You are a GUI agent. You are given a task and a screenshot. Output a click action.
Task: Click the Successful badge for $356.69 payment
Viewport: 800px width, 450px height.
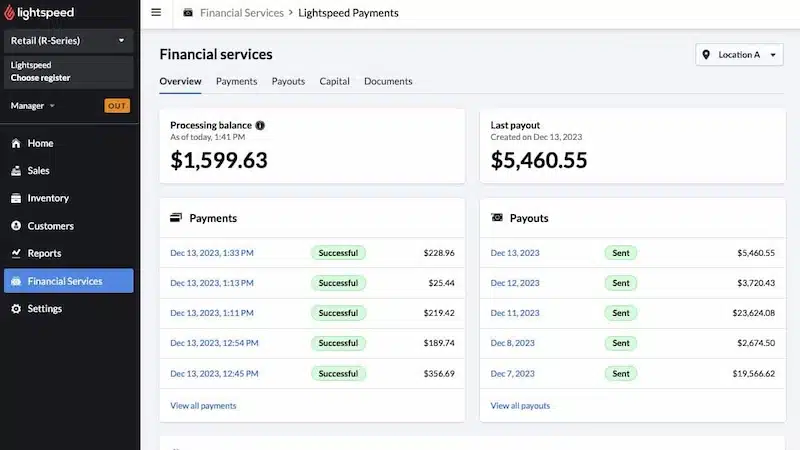tap(338, 373)
